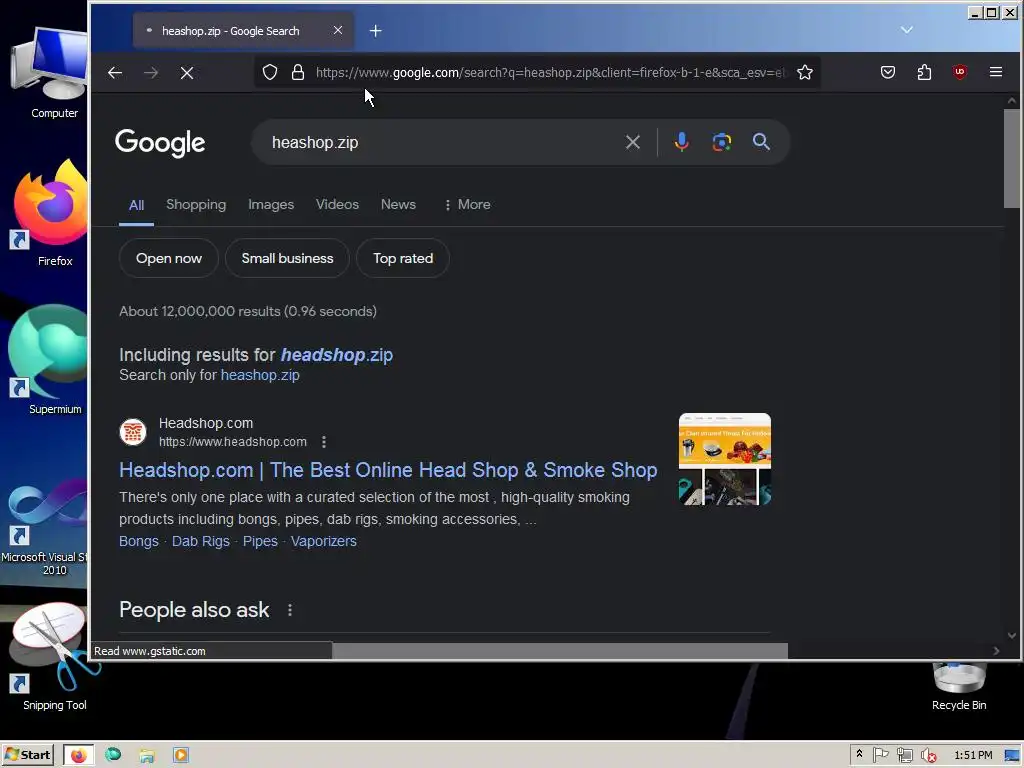This screenshot has width=1024, height=768.
Task: Close the heashop.zip Google Search tab
Action: click(x=338, y=30)
